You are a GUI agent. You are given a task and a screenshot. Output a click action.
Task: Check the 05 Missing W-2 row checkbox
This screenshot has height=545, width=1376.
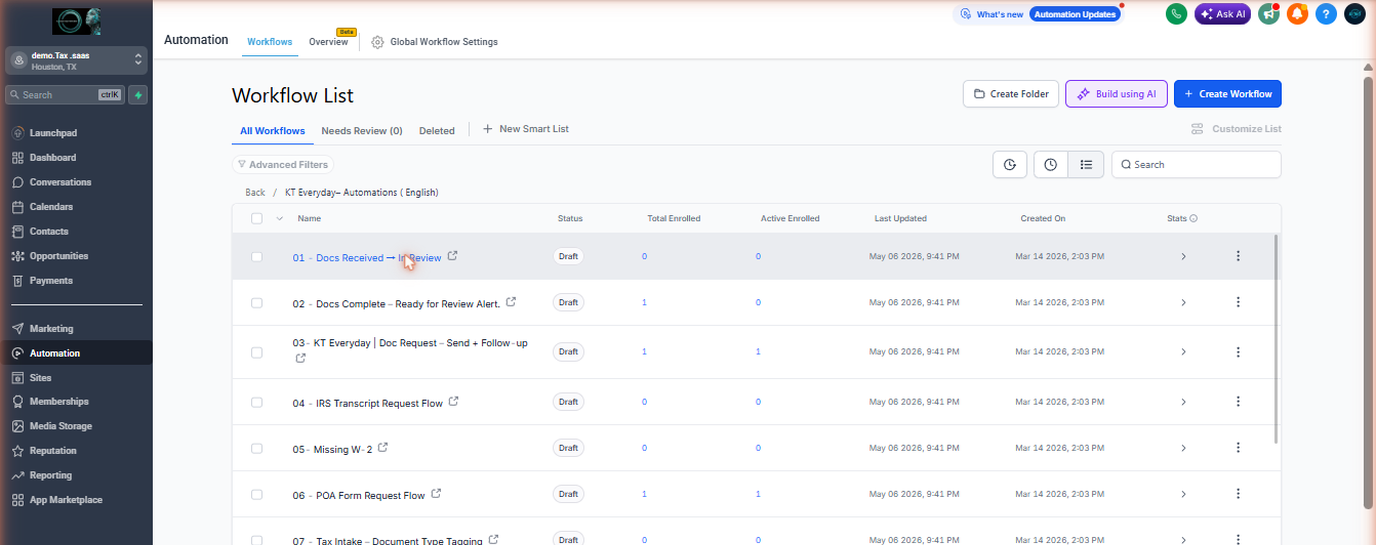click(x=257, y=448)
